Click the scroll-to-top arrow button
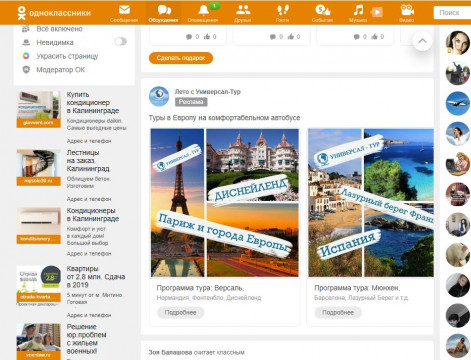The height and width of the screenshot is (360, 471). [x=422, y=41]
